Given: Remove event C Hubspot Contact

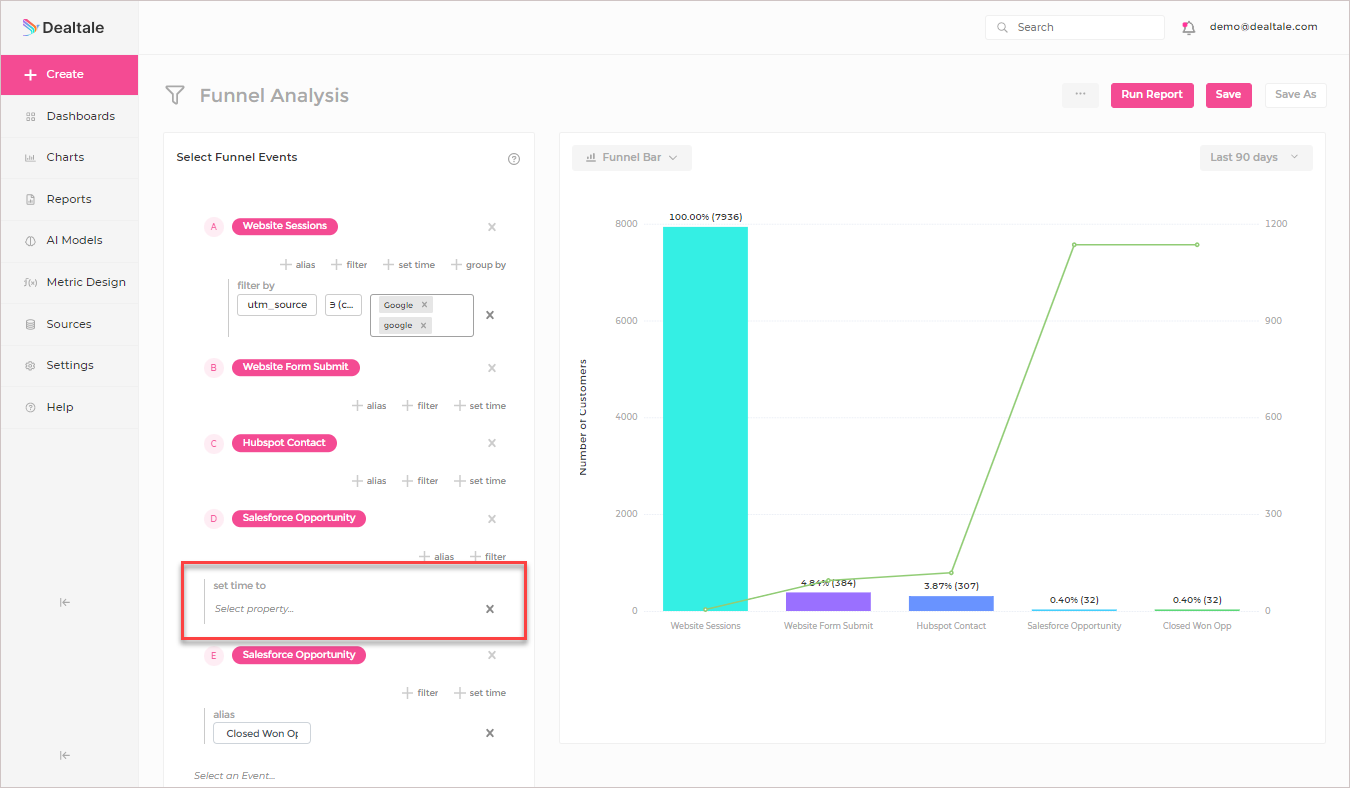Looking at the screenshot, I should click(492, 443).
